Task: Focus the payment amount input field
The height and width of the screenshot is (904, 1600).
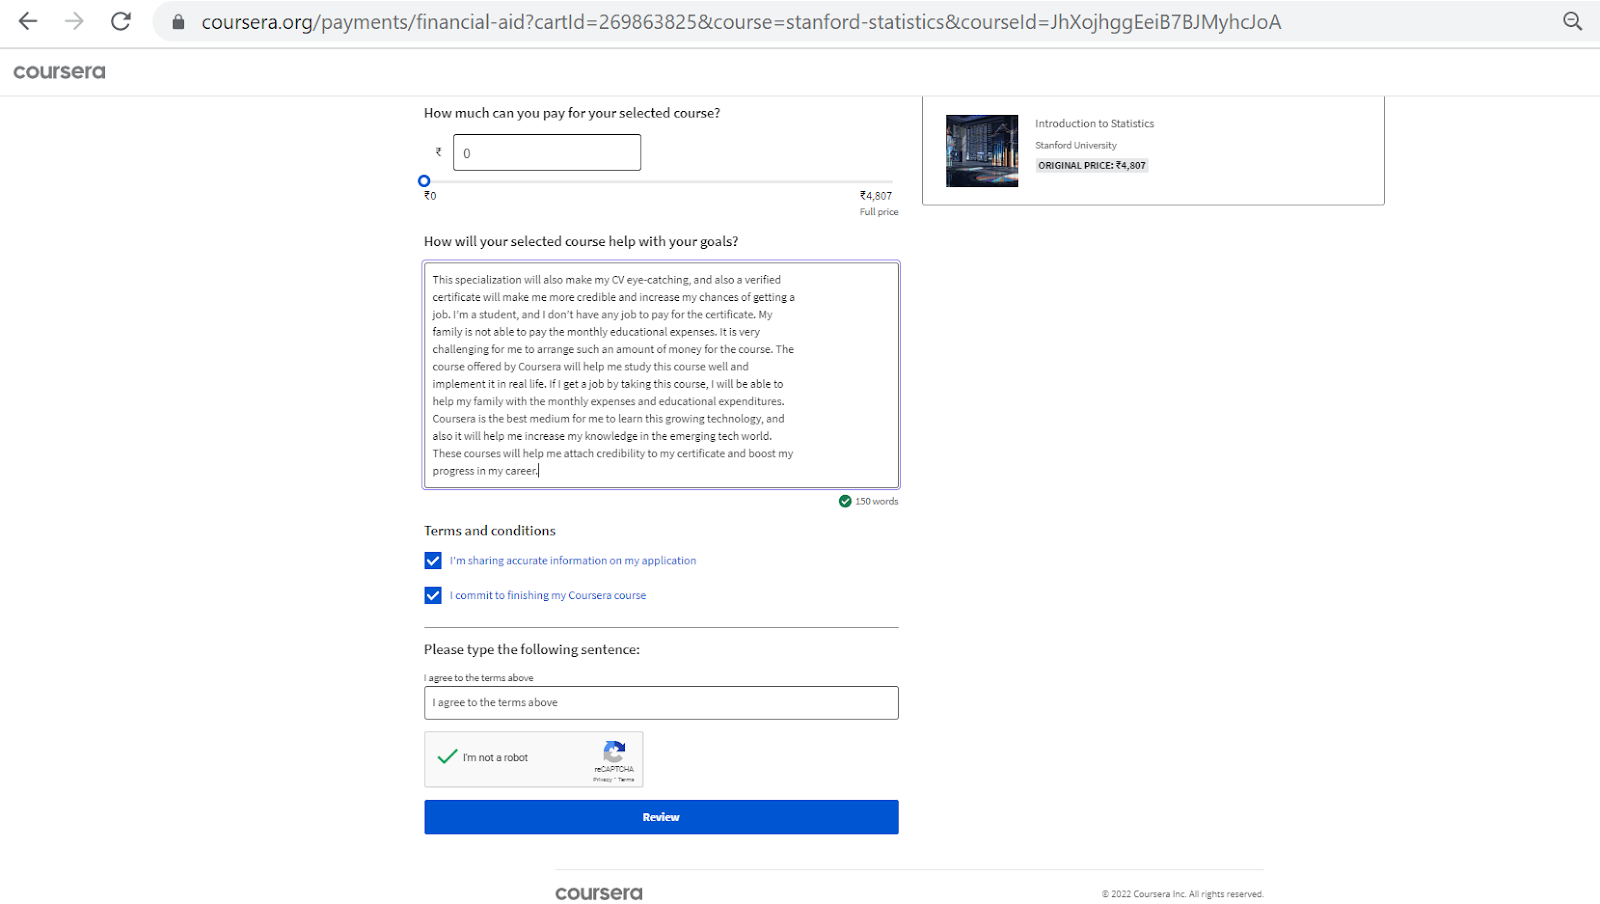Action: [x=547, y=153]
